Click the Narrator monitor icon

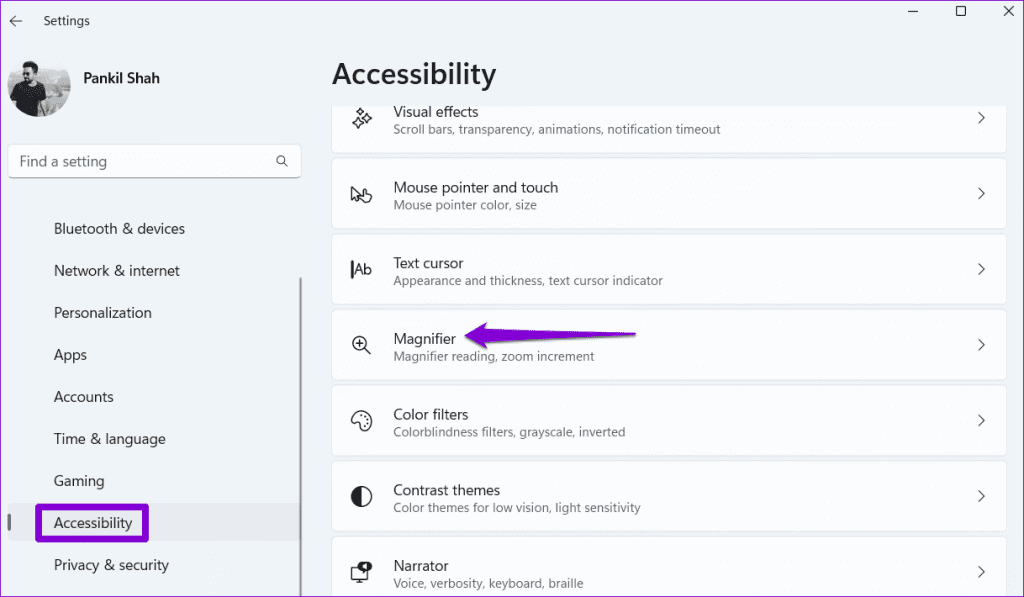(x=361, y=572)
